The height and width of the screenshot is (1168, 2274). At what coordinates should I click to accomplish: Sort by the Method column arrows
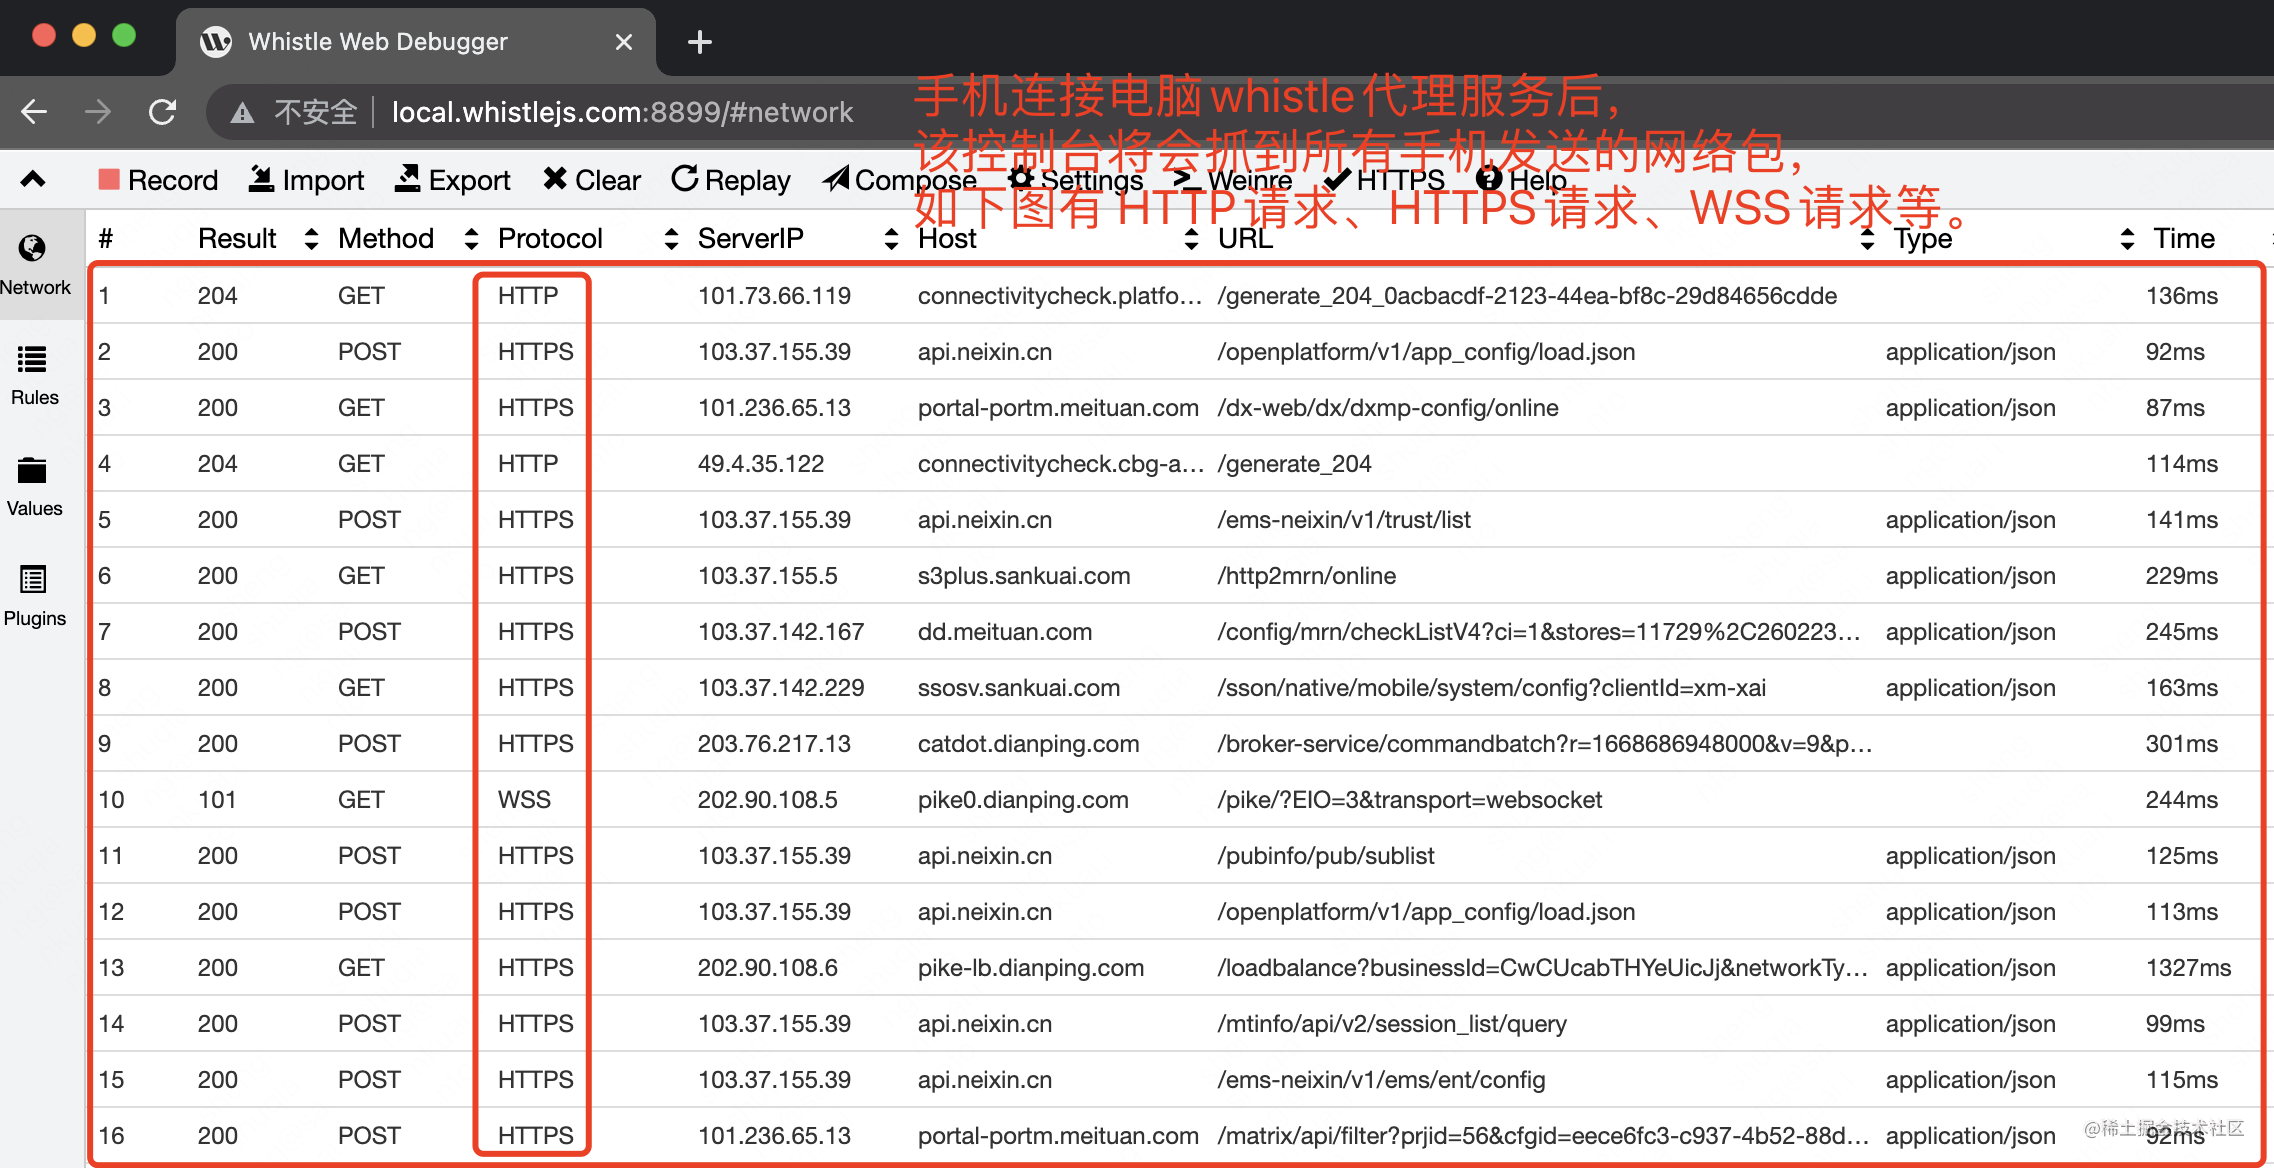click(x=472, y=238)
